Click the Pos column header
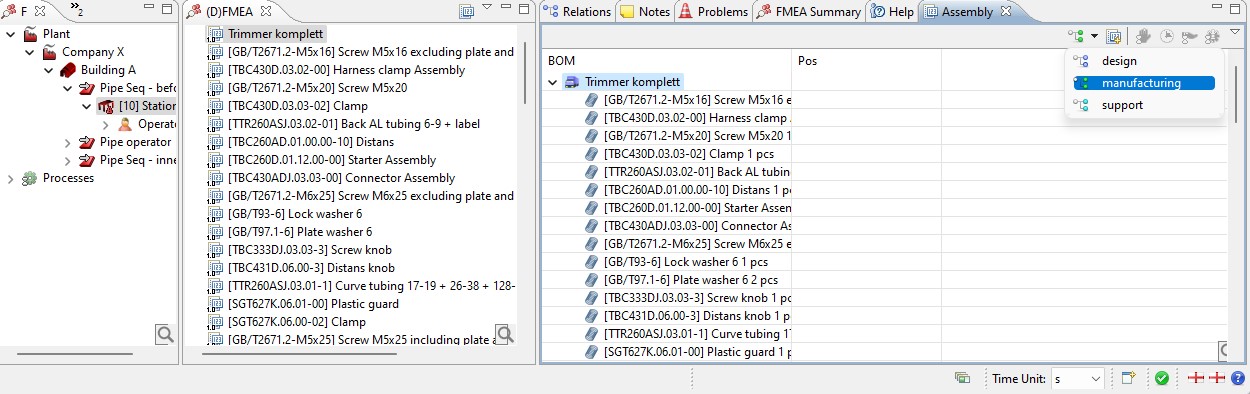The width and height of the screenshot is (1250, 394). click(866, 61)
